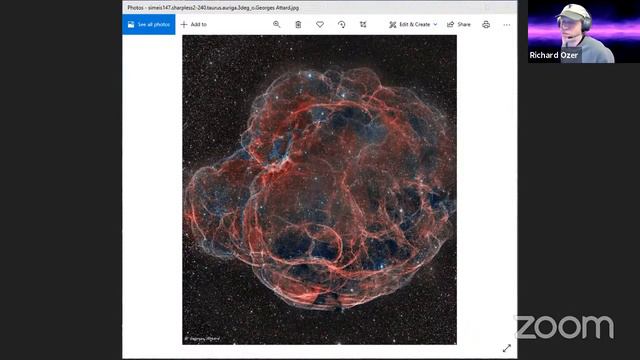
Task: Click the Simeis 147 nebula photo
Action: tap(320, 190)
